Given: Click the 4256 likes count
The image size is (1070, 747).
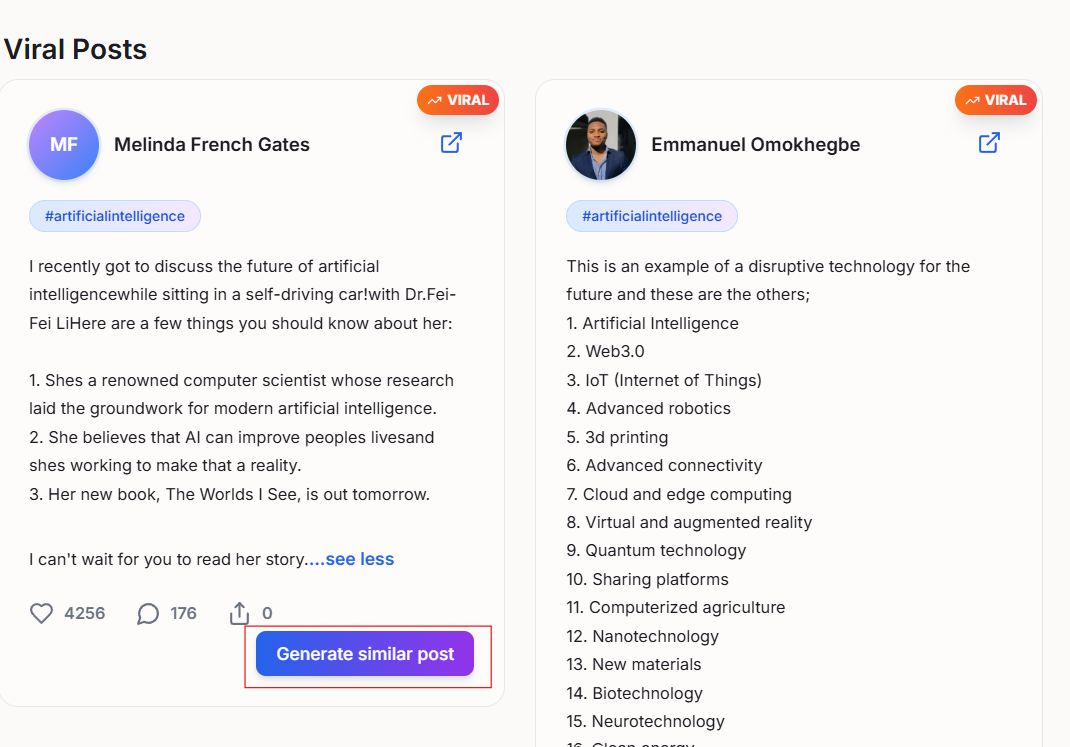Looking at the screenshot, I should pos(85,613).
